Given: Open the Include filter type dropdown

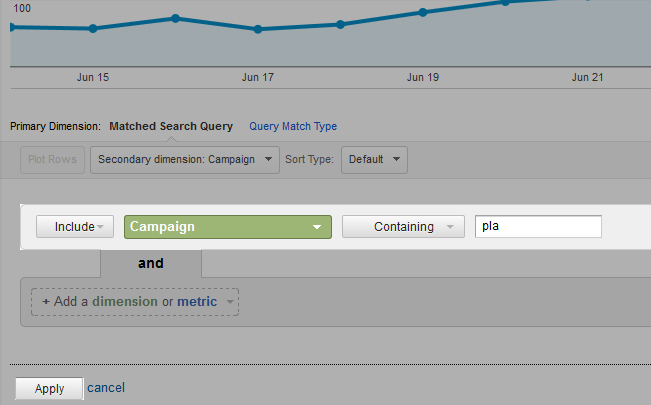Looking at the screenshot, I should pyautogui.click(x=75, y=227).
